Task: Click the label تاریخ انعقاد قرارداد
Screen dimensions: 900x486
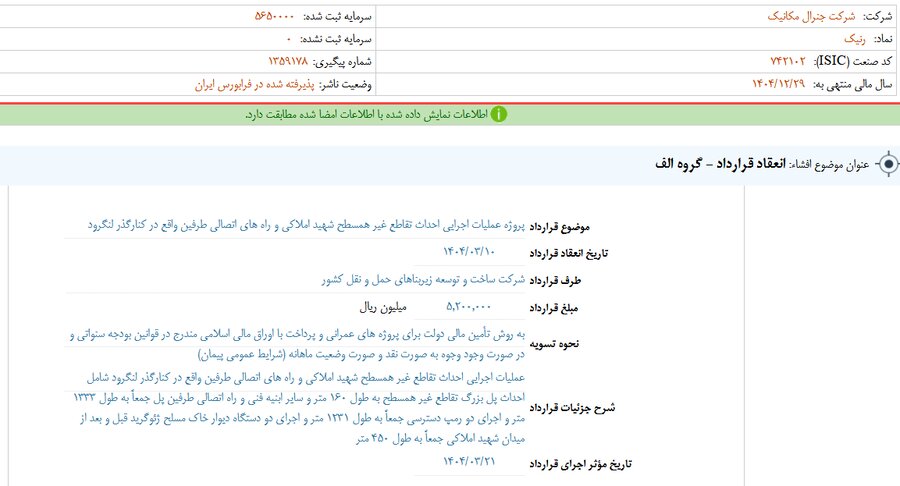Action: 568,254
